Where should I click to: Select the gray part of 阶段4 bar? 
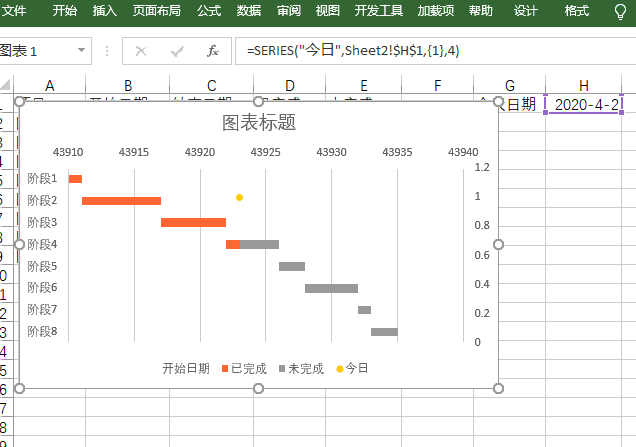point(259,244)
